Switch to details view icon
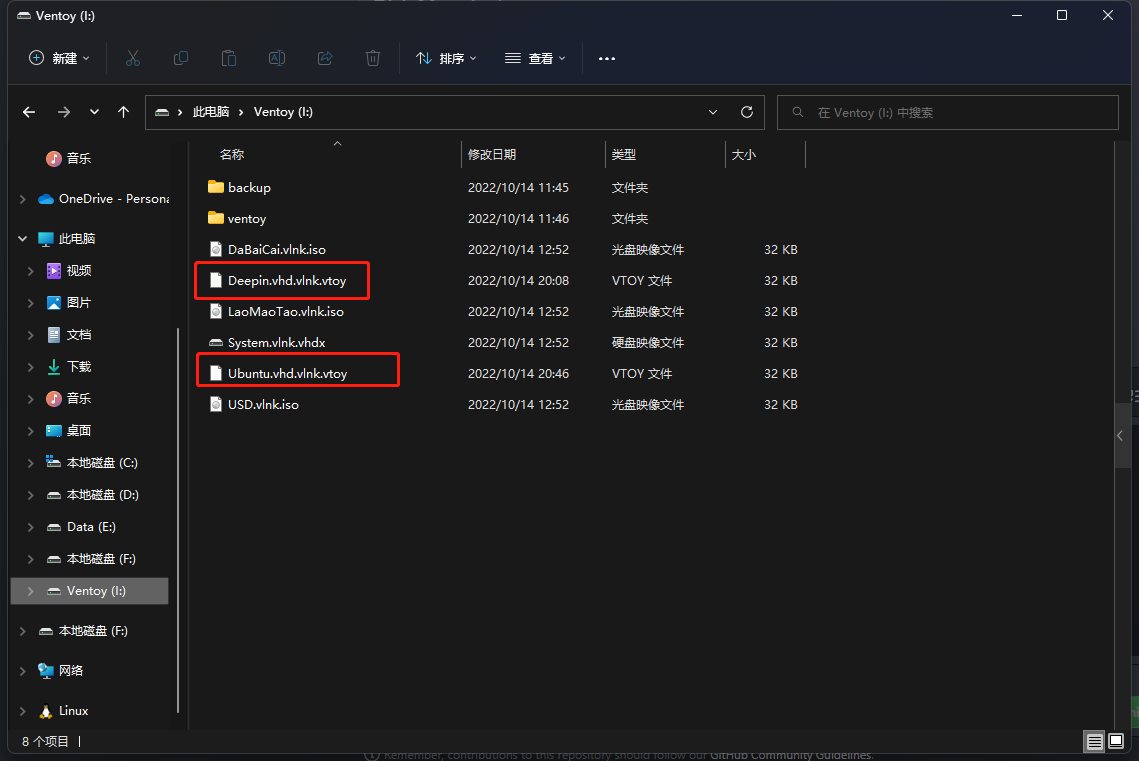1139x761 pixels. point(1095,741)
